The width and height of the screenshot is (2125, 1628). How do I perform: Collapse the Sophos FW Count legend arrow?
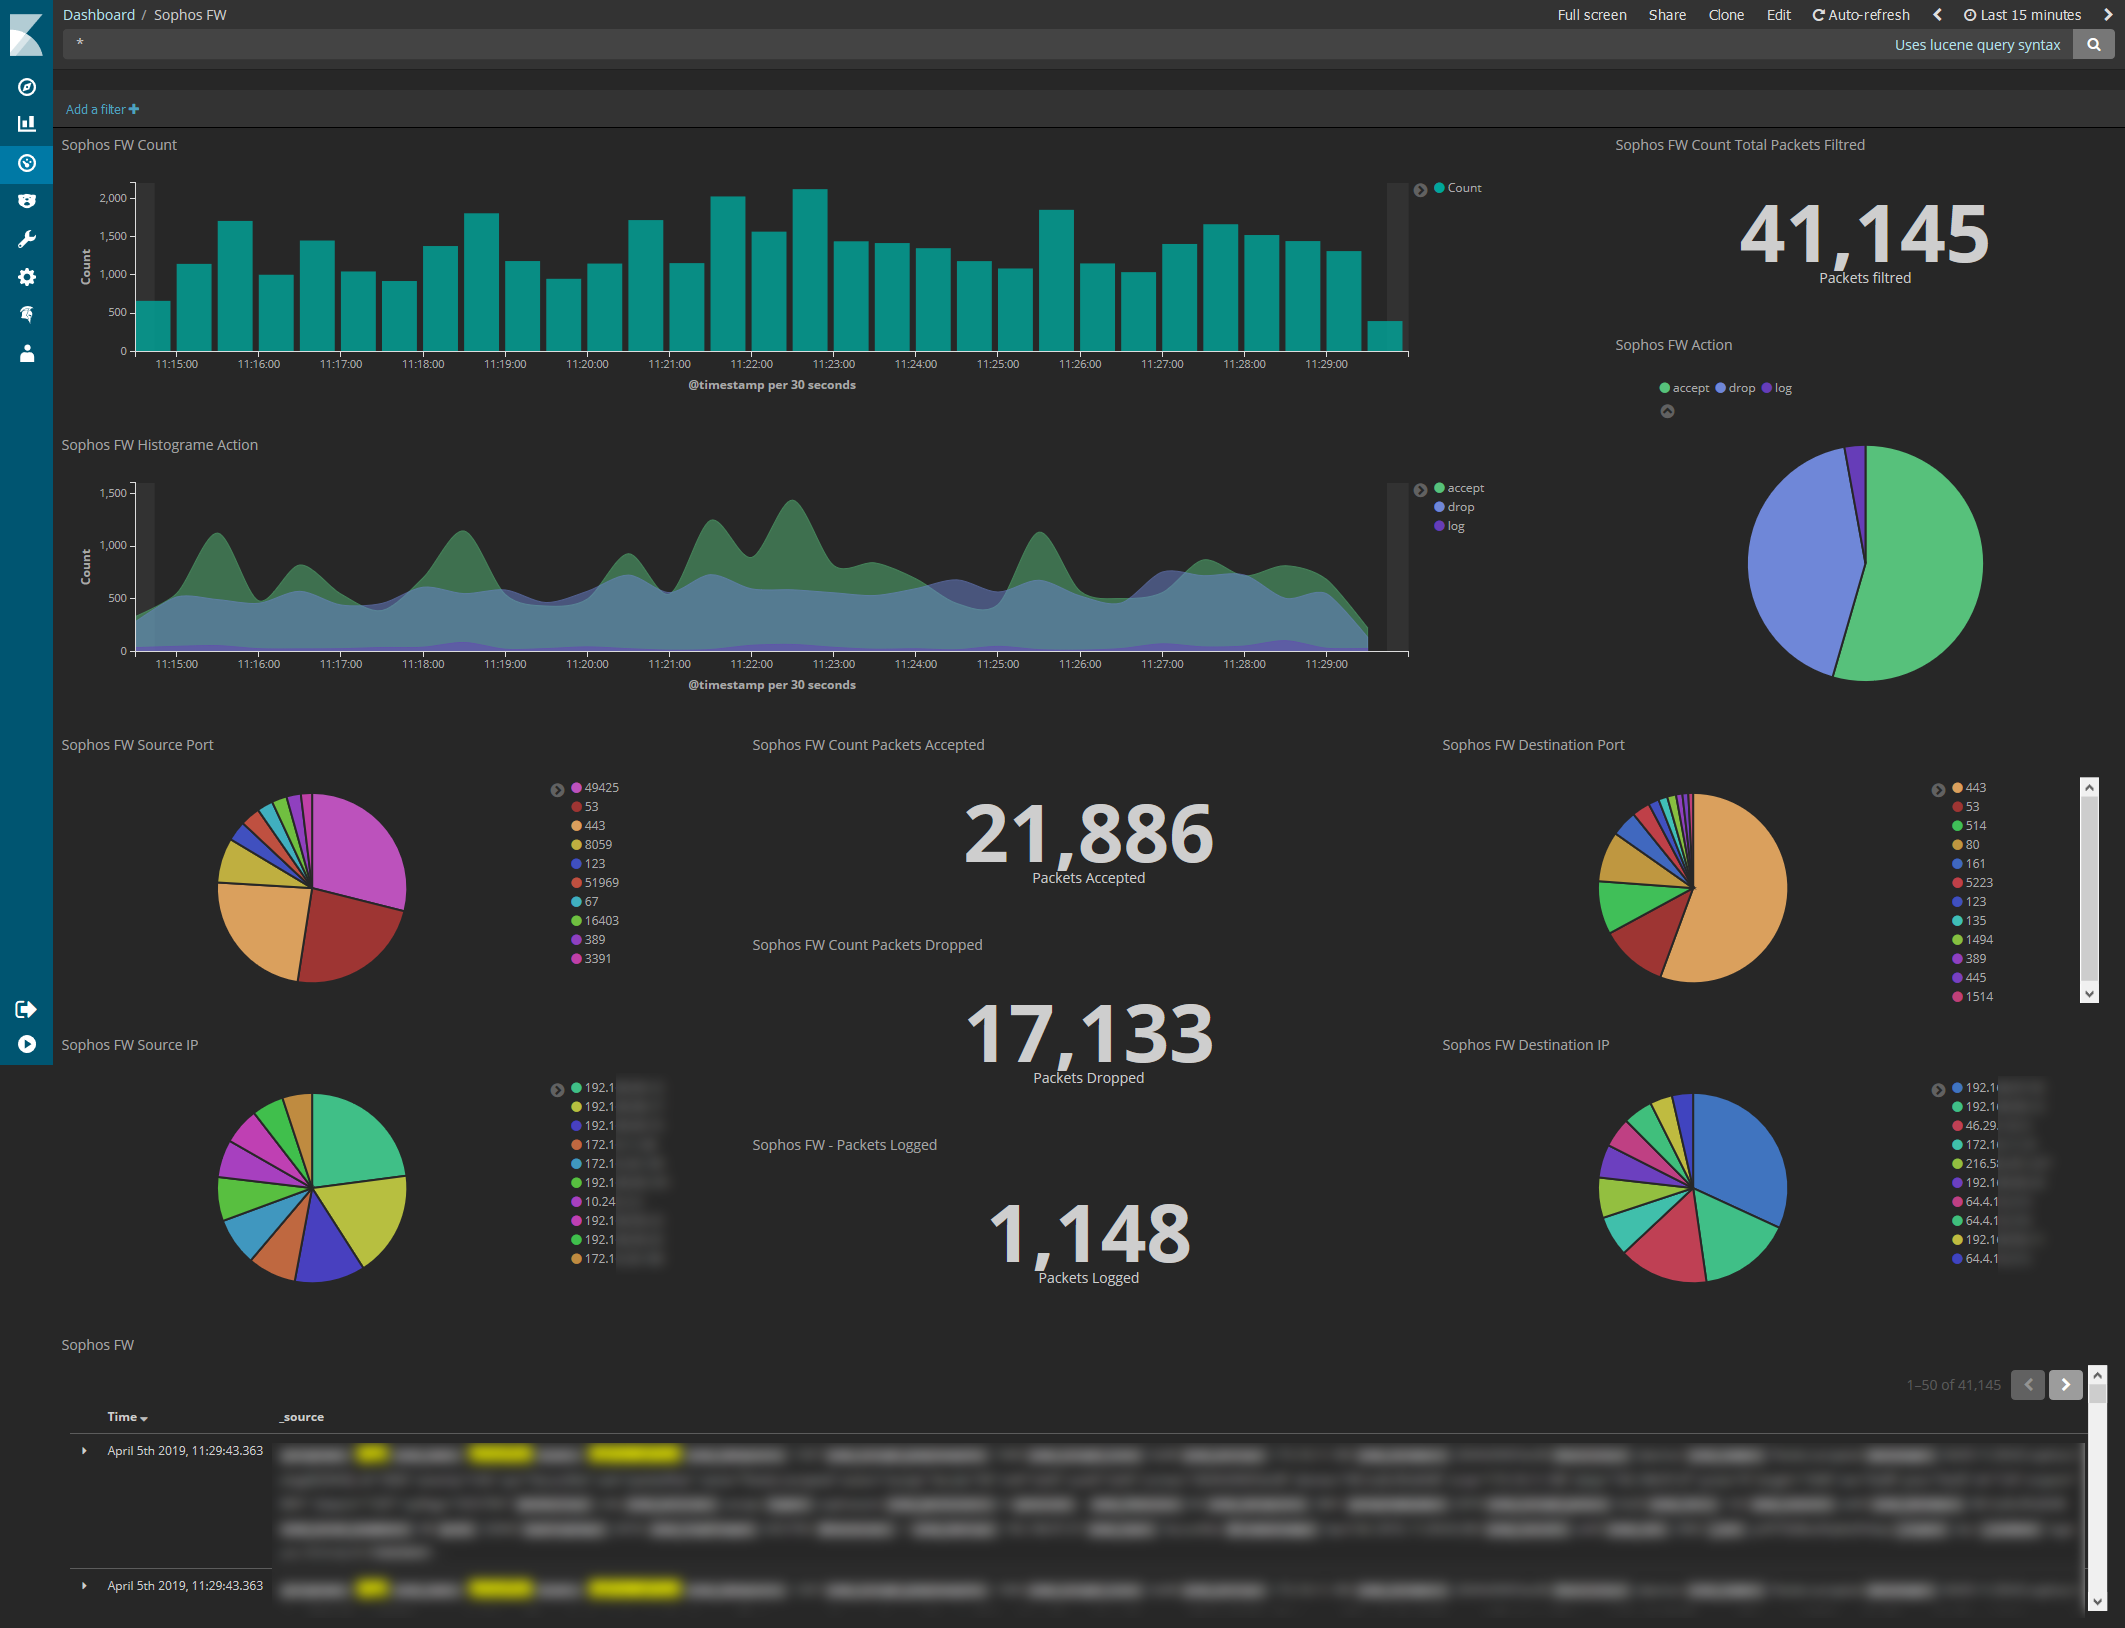[x=1420, y=190]
